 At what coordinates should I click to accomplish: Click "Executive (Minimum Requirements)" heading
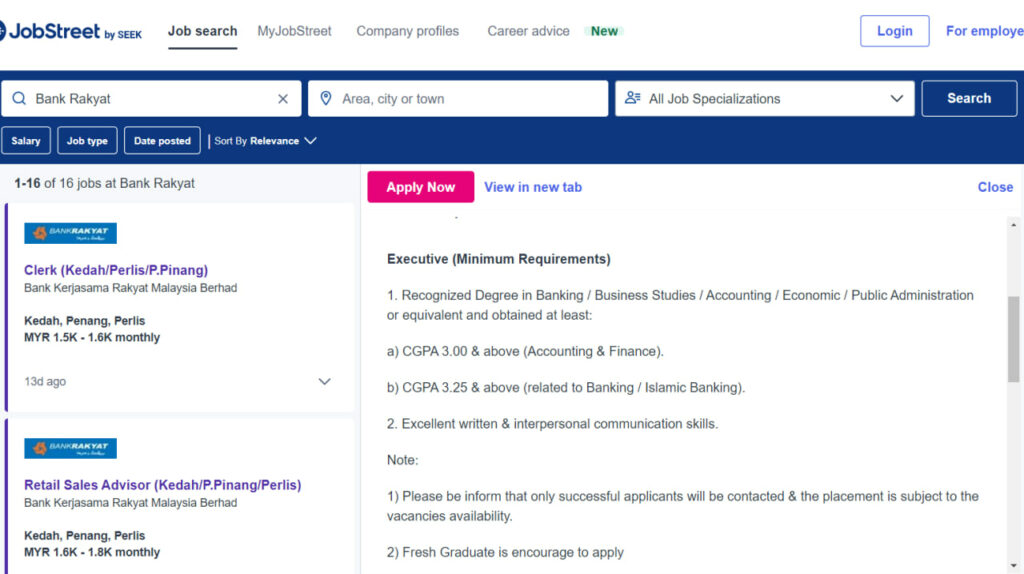pos(499,259)
